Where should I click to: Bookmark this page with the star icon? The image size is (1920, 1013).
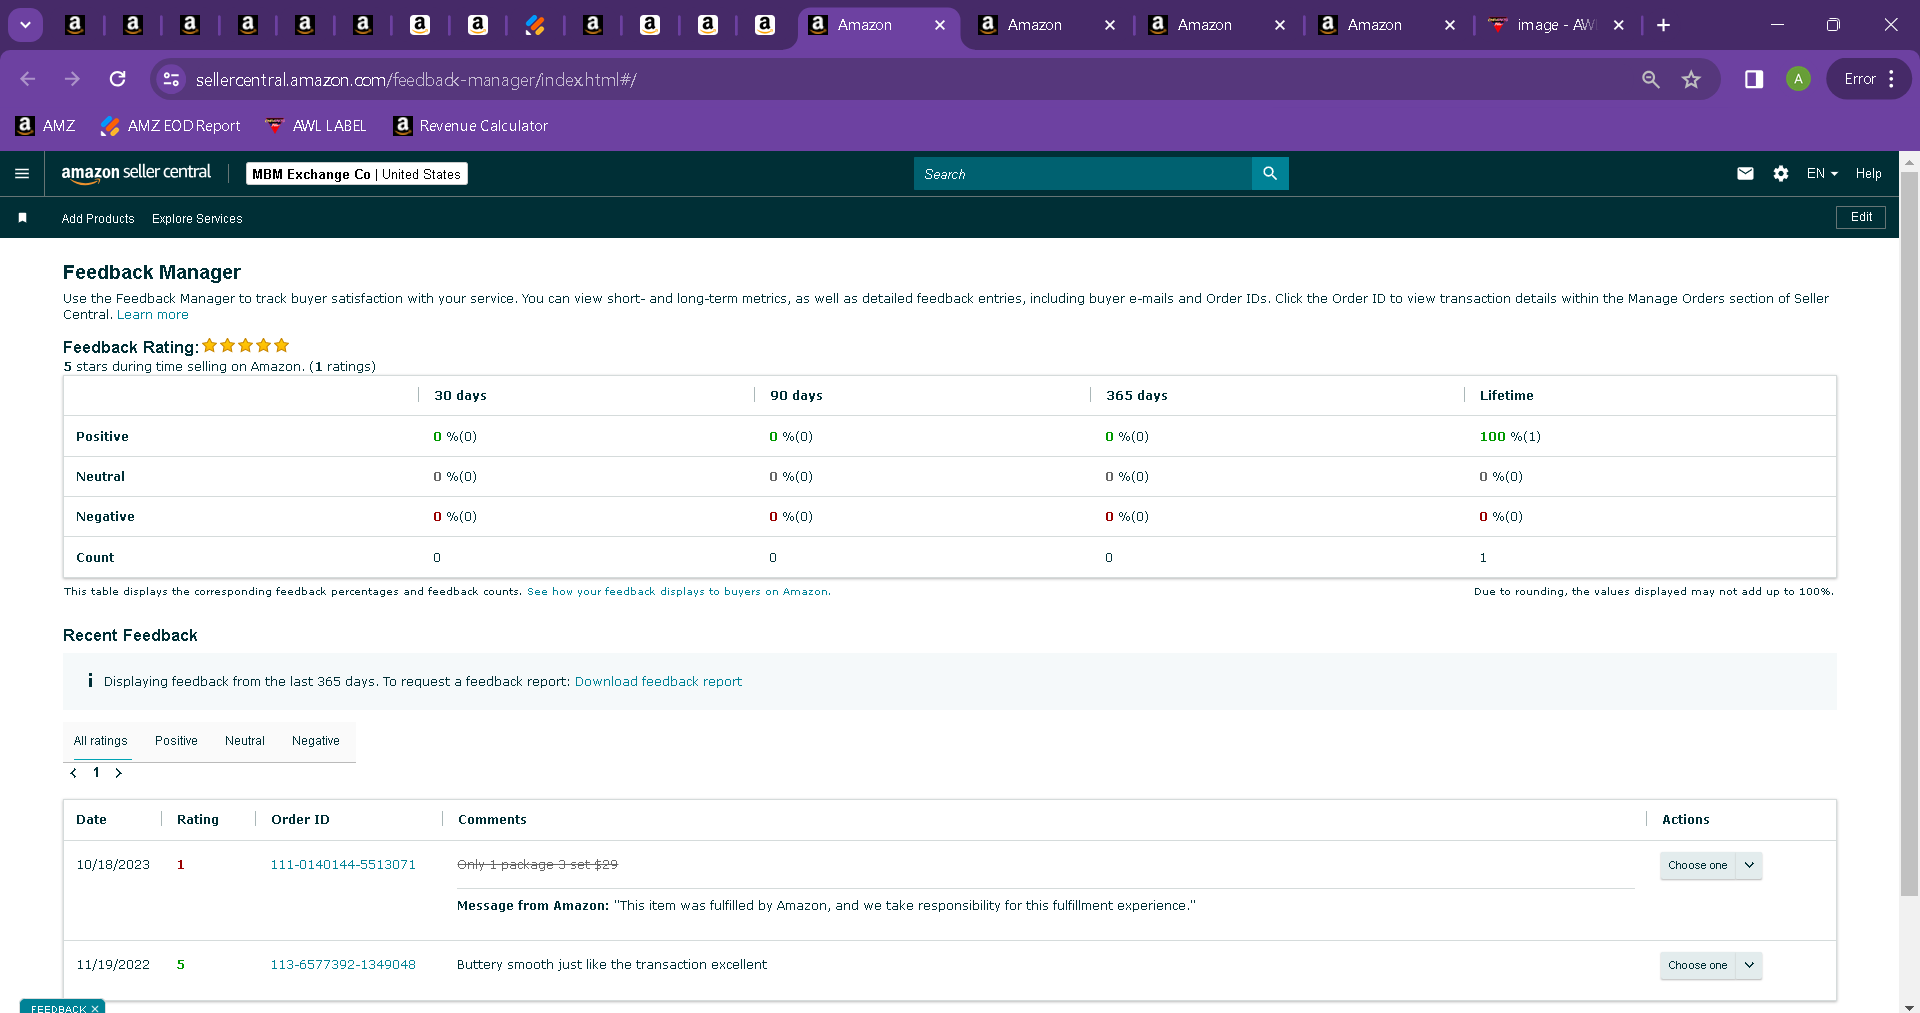click(x=1691, y=79)
